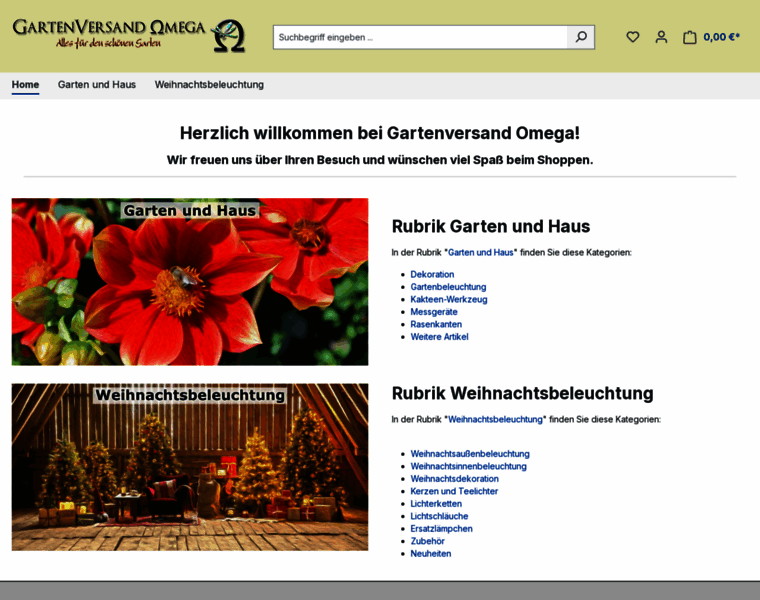Focus the Suchbegriff eingeben search field
The width and height of the screenshot is (760, 600).
point(420,37)
